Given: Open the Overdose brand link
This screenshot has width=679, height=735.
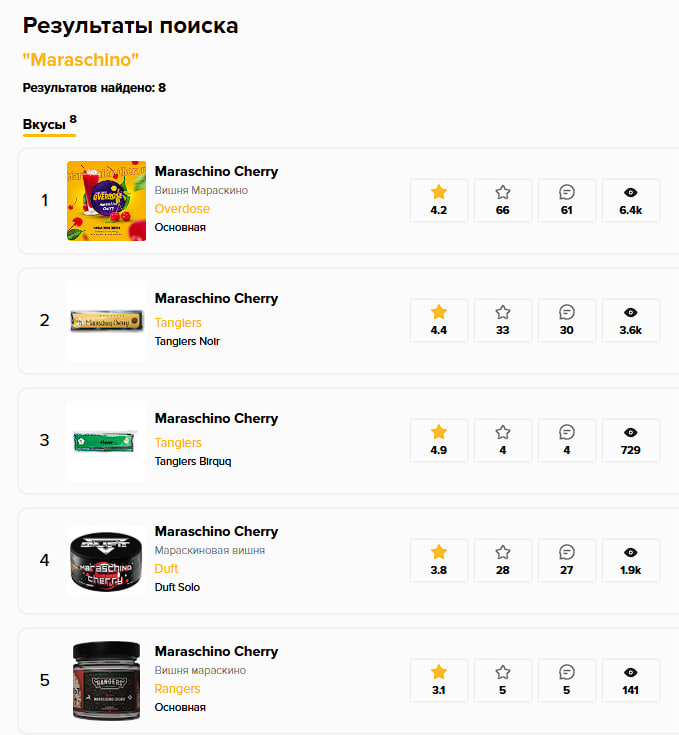Looking at the screenshot, I should [x=182, y=209].
